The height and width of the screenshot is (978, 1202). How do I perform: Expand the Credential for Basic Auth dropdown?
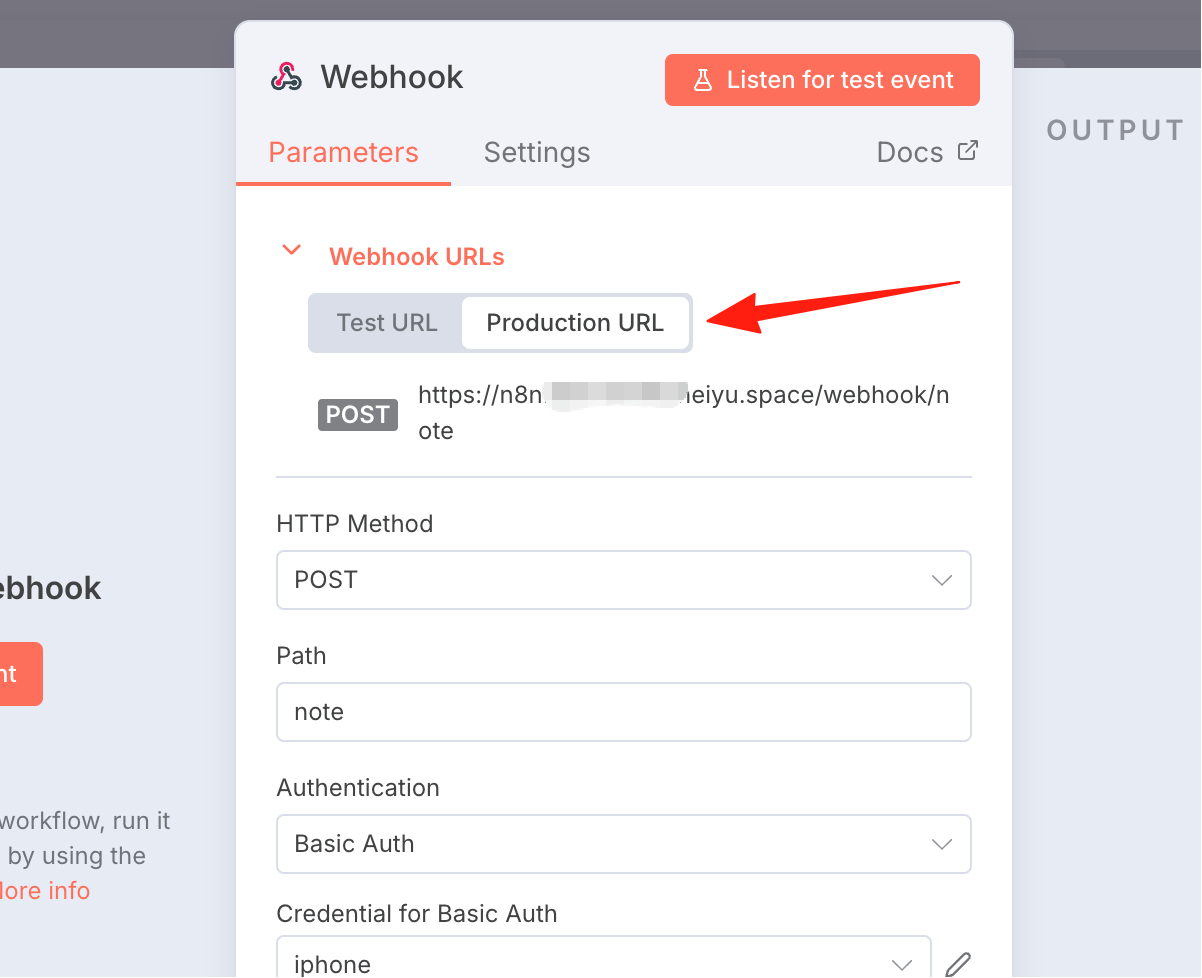pyautogui.click(x=604, y=958)
